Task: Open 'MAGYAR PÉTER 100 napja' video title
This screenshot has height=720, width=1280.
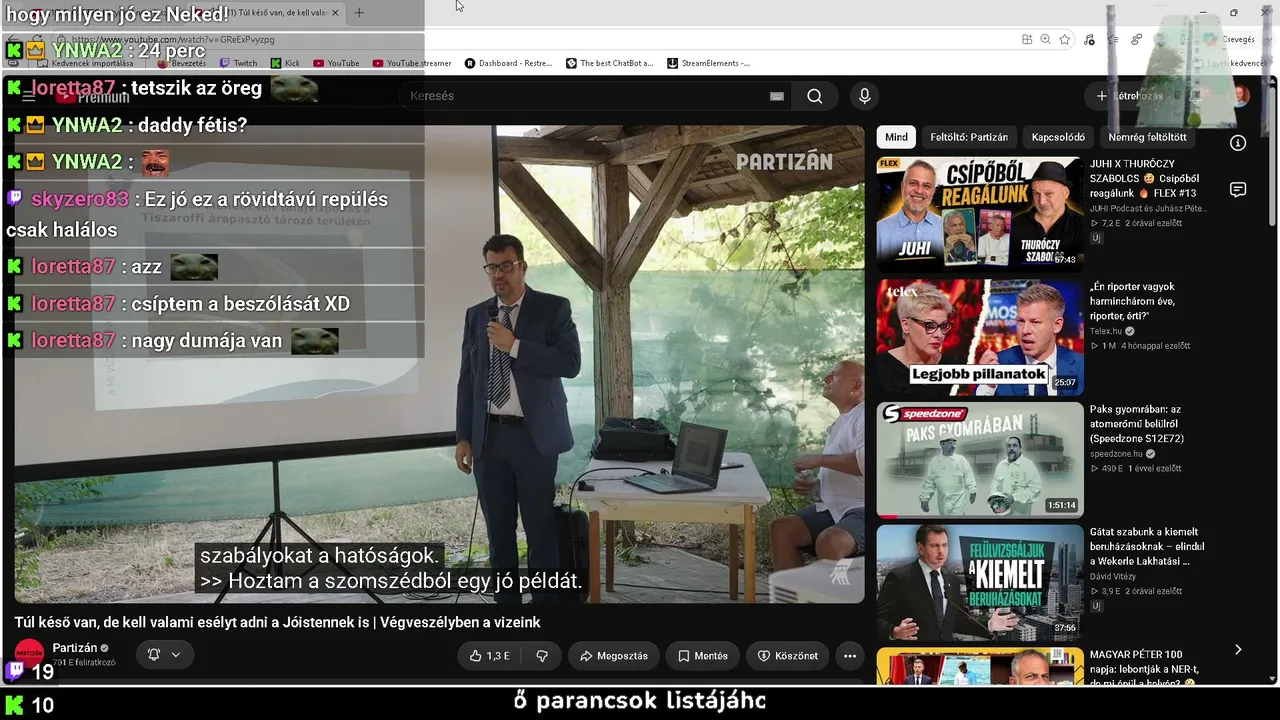Action: pos(1143,668)
